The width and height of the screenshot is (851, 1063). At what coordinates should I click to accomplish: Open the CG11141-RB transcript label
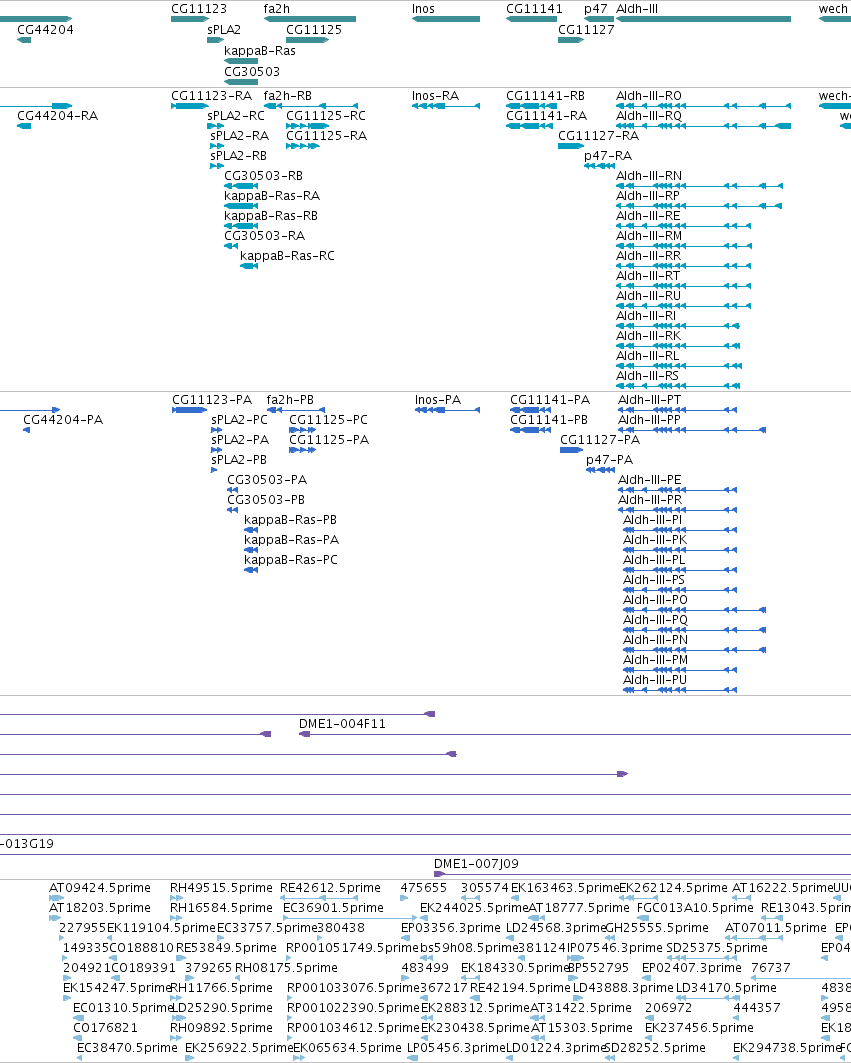click(545, 96)
